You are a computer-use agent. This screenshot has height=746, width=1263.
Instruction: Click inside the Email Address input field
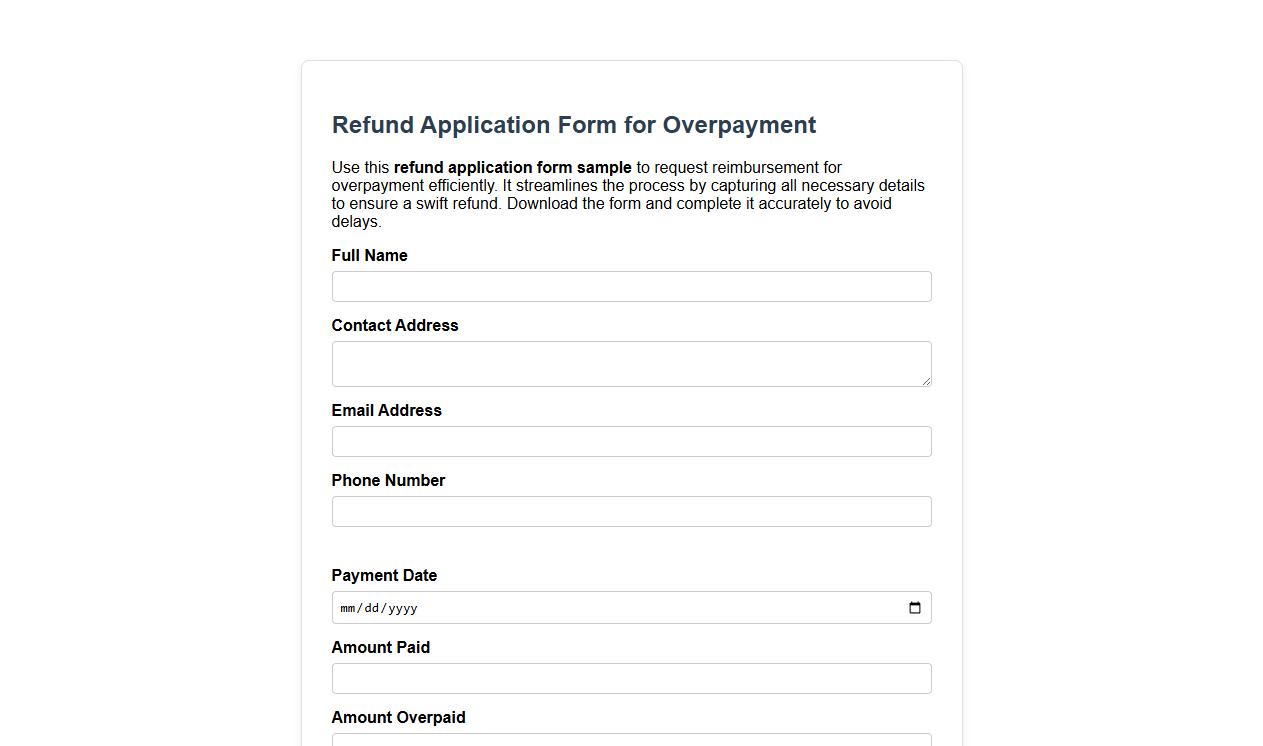pyautogui.click(x=631, y=441)
